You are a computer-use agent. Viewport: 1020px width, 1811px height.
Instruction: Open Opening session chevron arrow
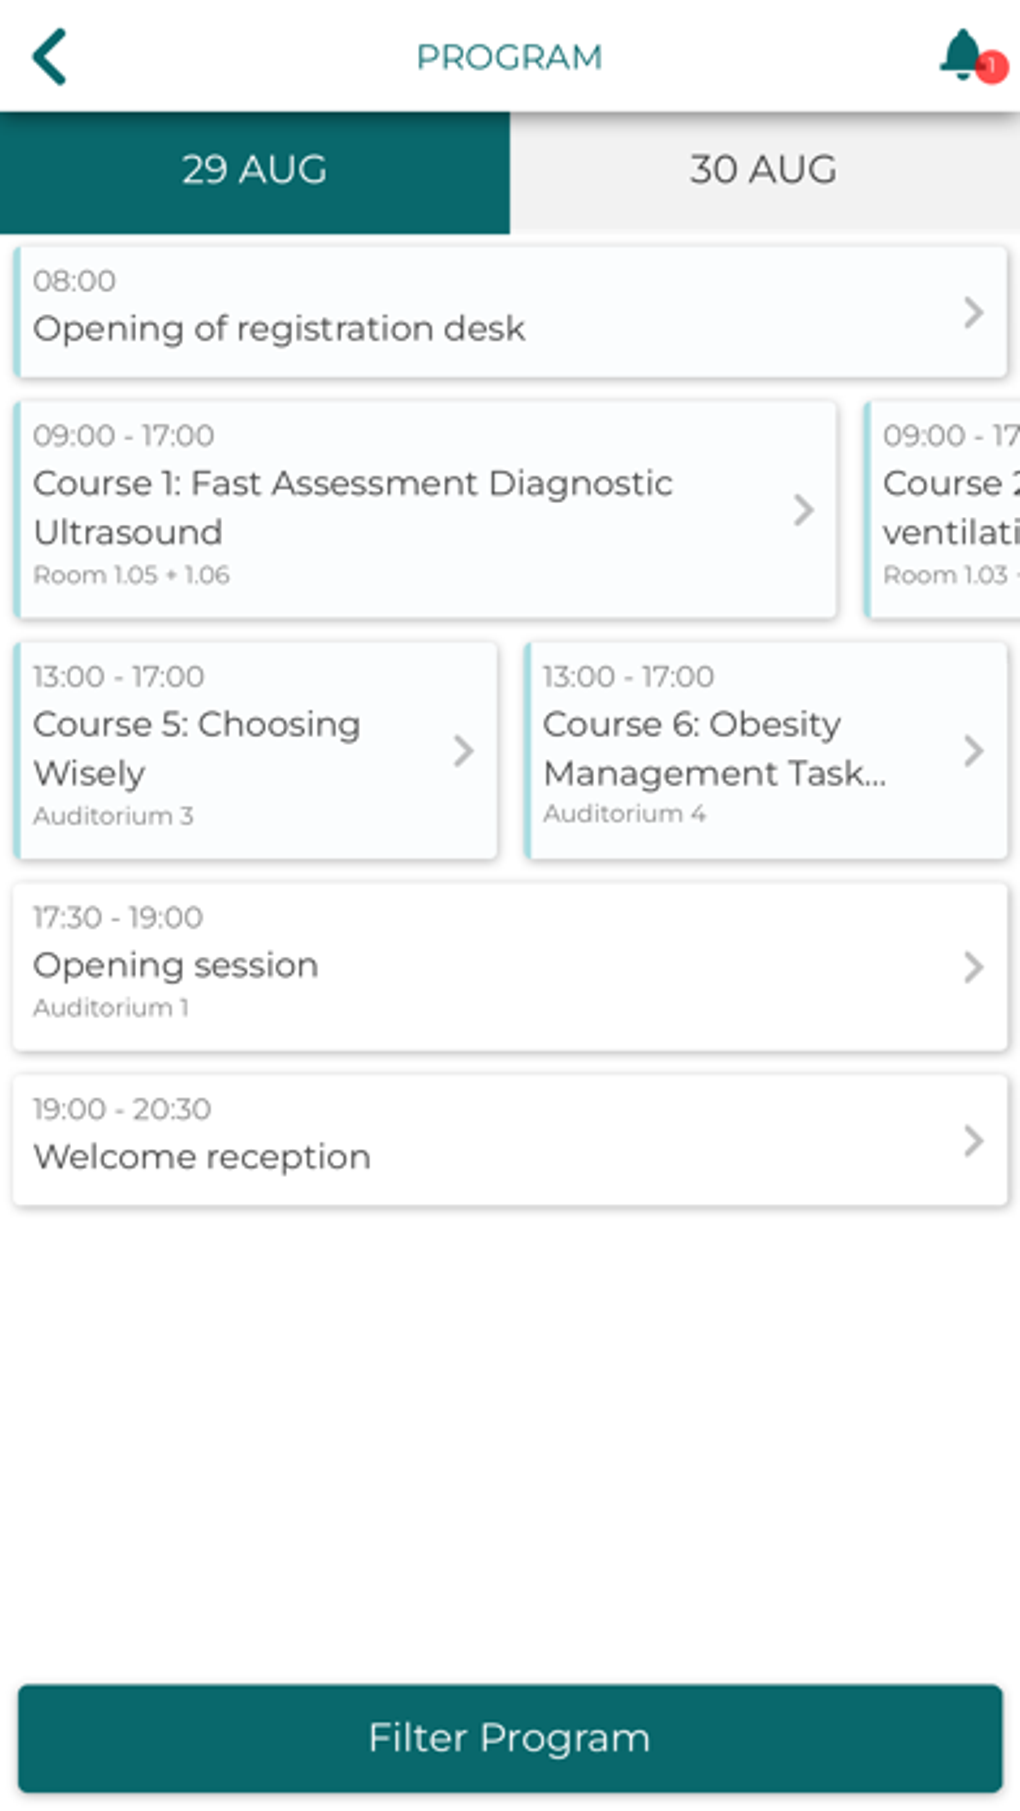coord(973,967)
